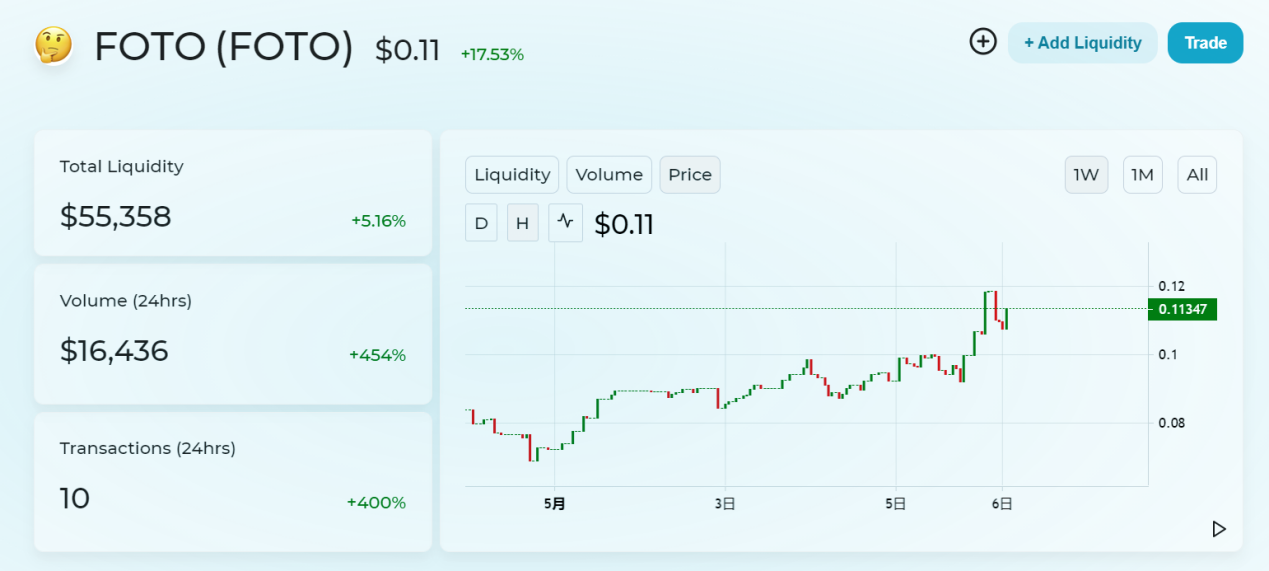This screenshot has height=571, width=1269.
Task: Switch chart range to 1M
Action: pyautogui.click(x=1142, y=175)
